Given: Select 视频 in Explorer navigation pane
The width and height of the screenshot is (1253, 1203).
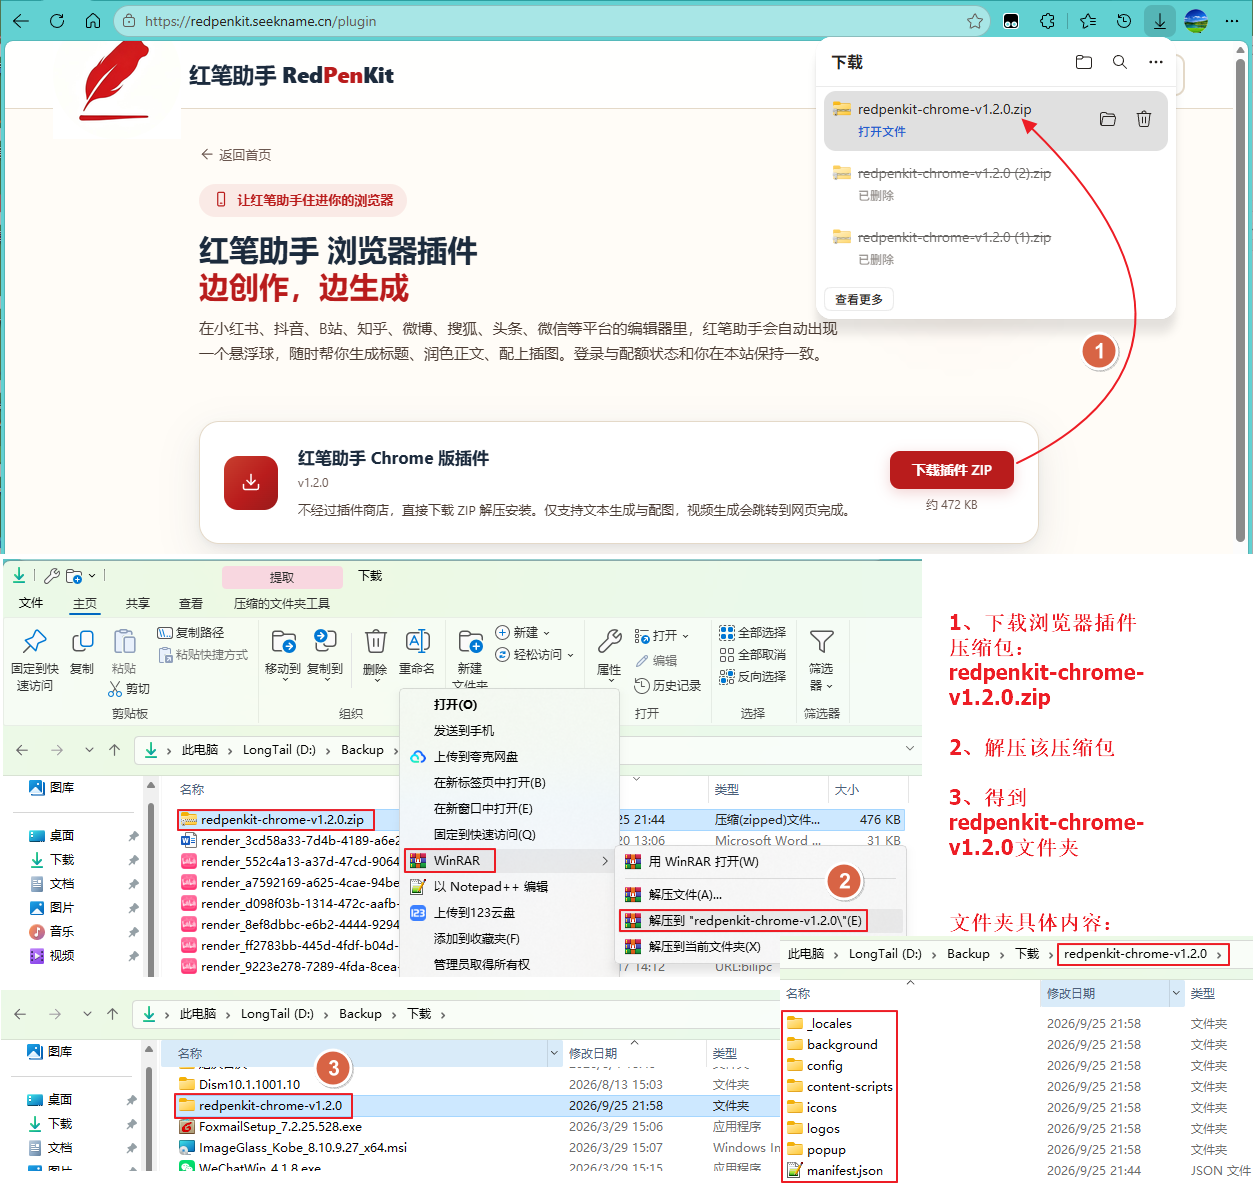Looking at the screenshot, I should point(62,956).
